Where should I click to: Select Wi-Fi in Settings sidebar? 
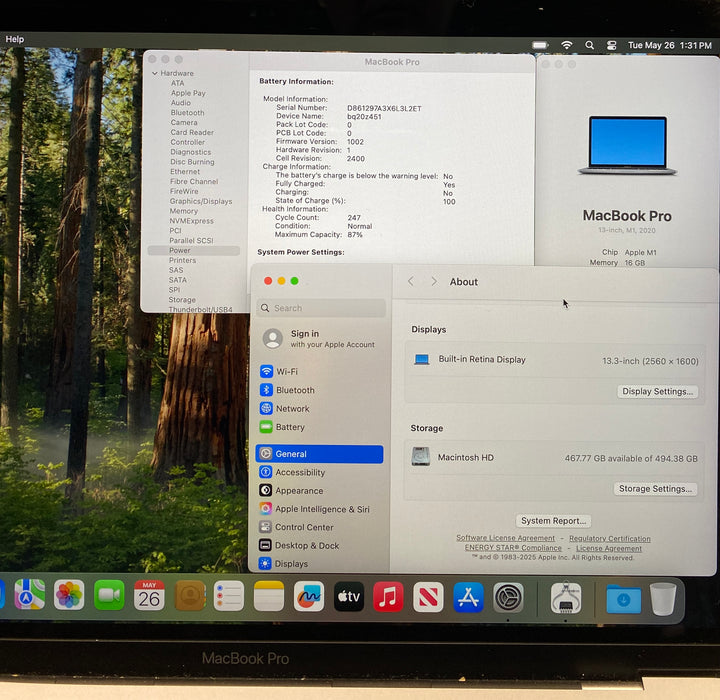pos(320,371)
